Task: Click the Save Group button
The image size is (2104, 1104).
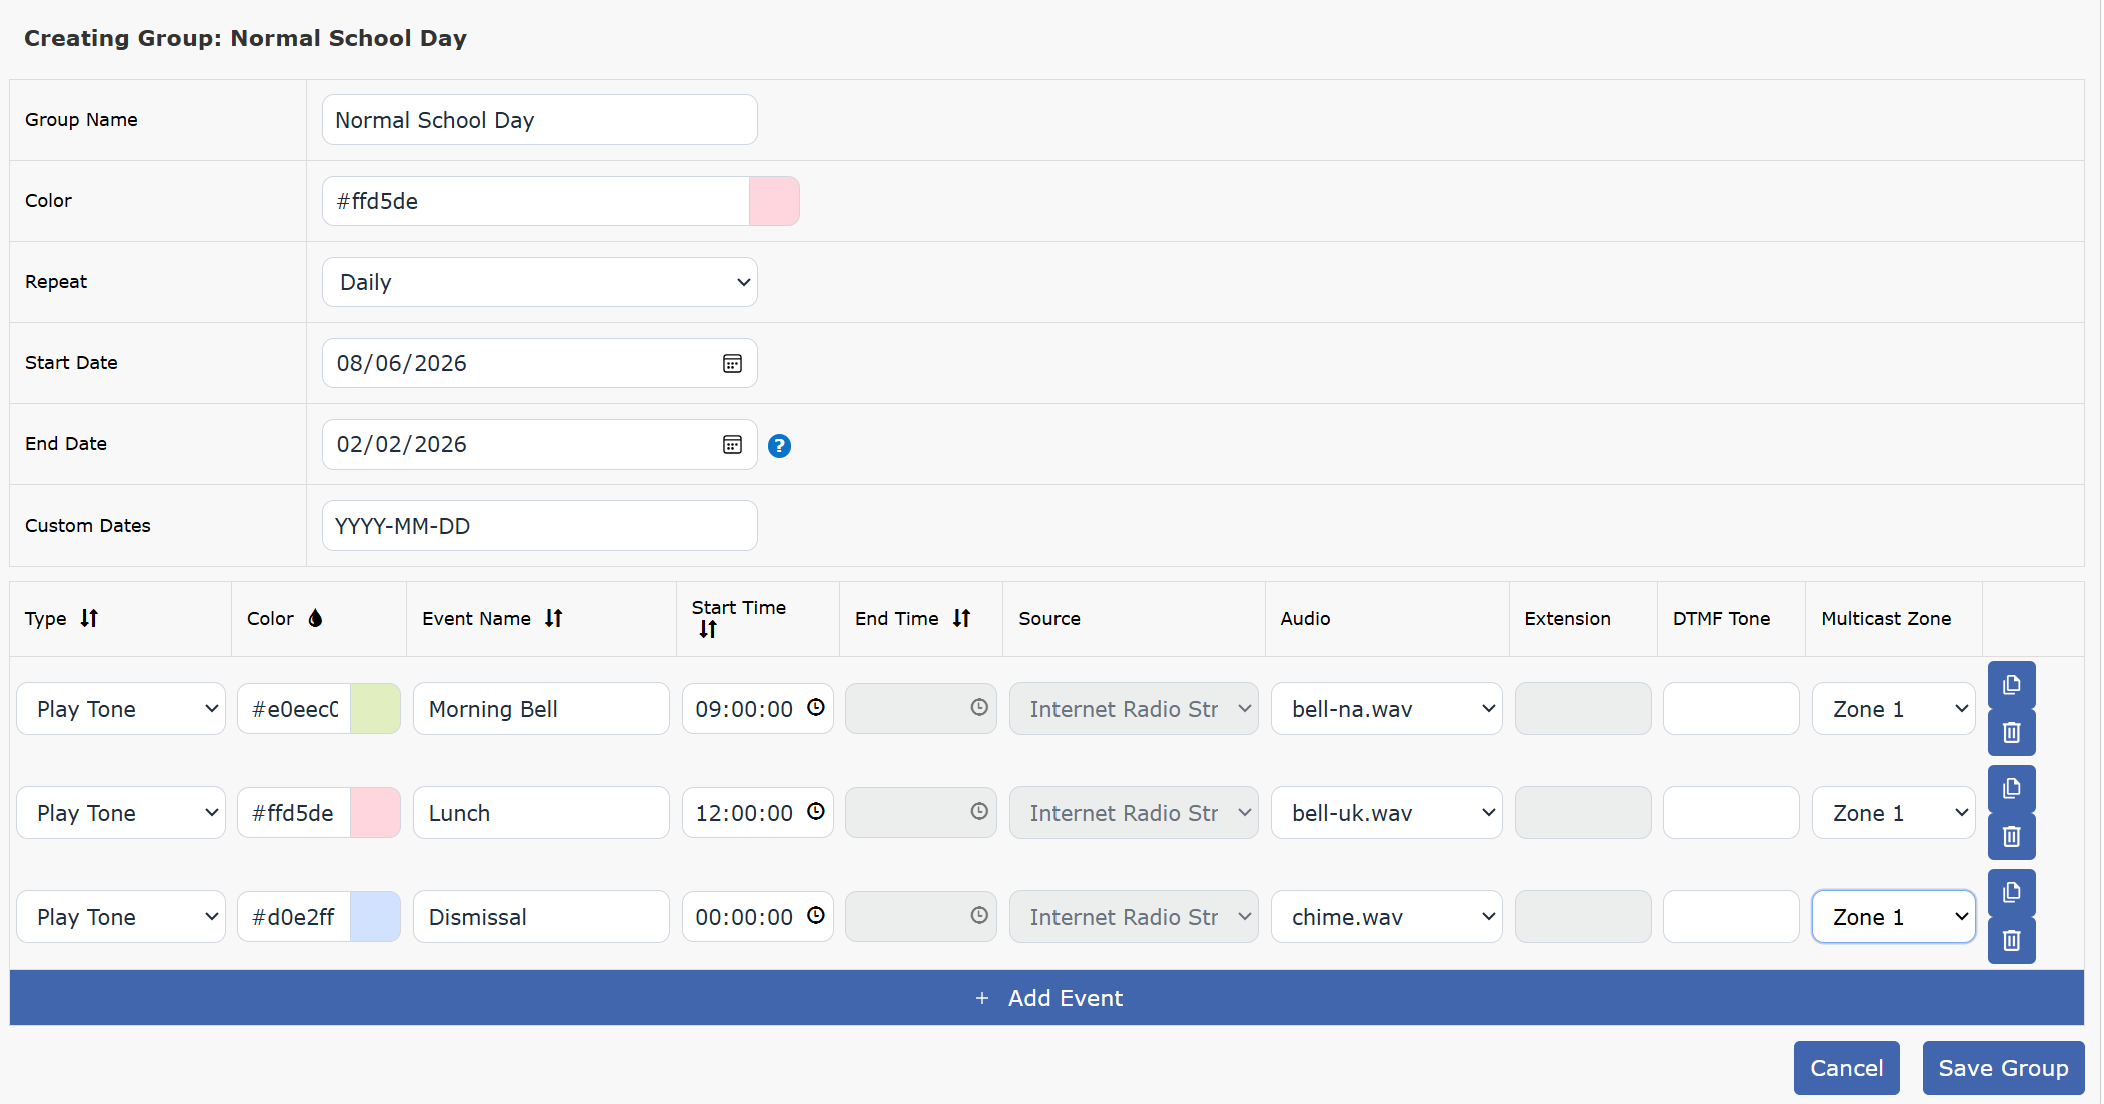Action: [2003, 1068]
